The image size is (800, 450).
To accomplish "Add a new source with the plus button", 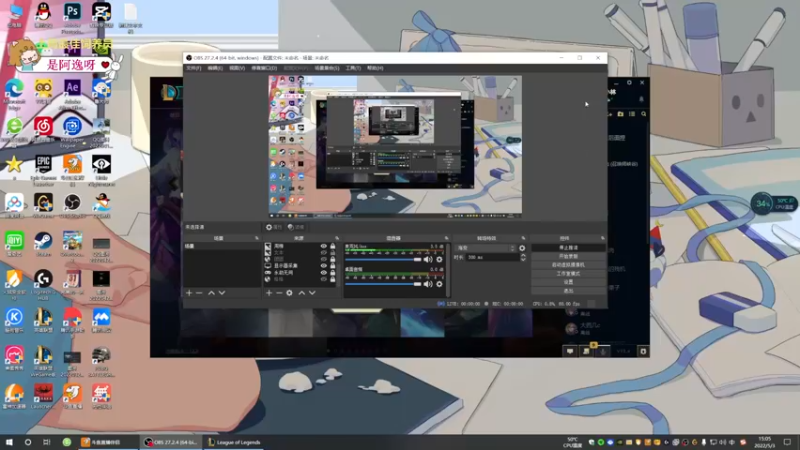I will tap(269, 293).
